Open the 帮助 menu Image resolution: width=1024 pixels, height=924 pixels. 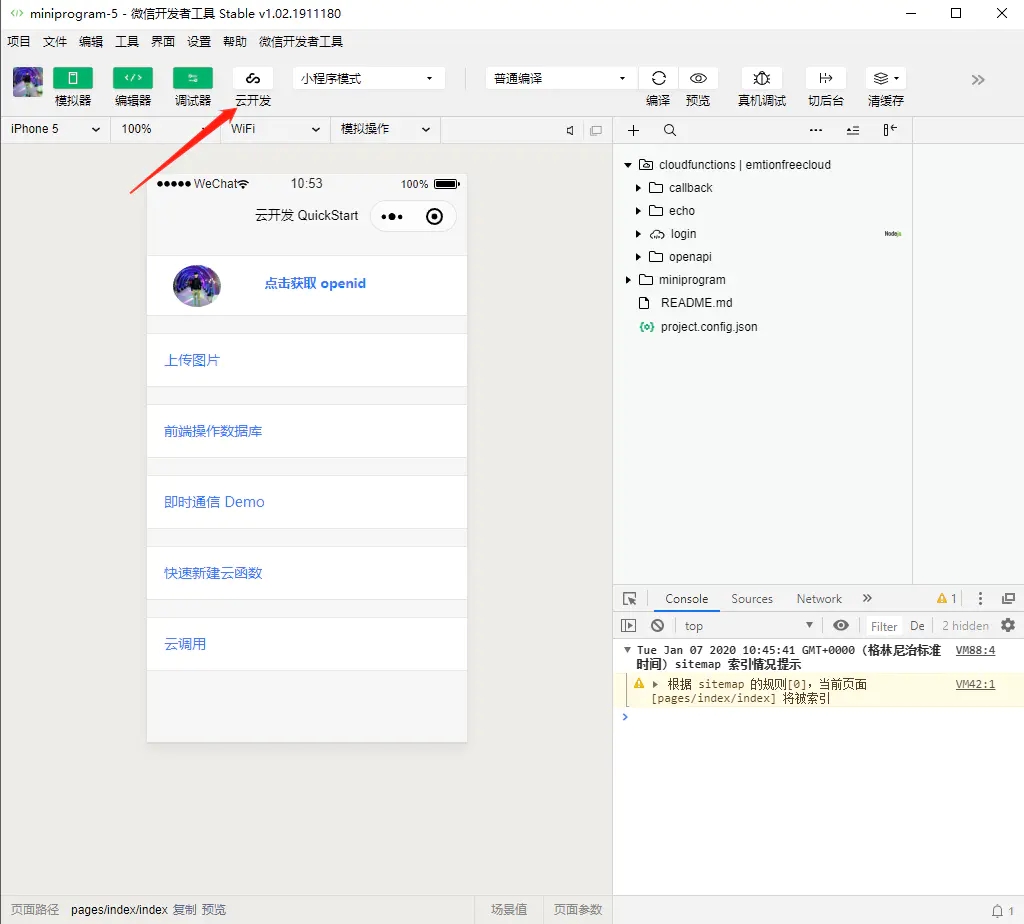(234, 42)
